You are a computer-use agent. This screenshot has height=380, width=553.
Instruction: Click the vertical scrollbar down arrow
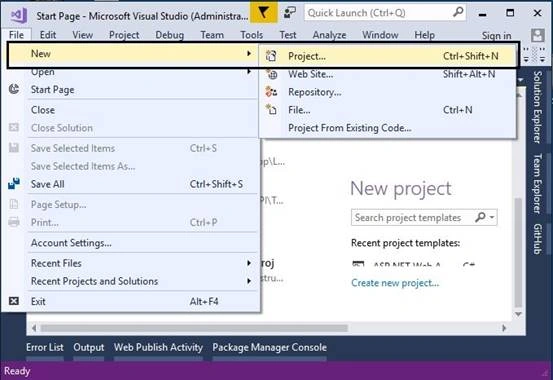(x=518, y=314)
